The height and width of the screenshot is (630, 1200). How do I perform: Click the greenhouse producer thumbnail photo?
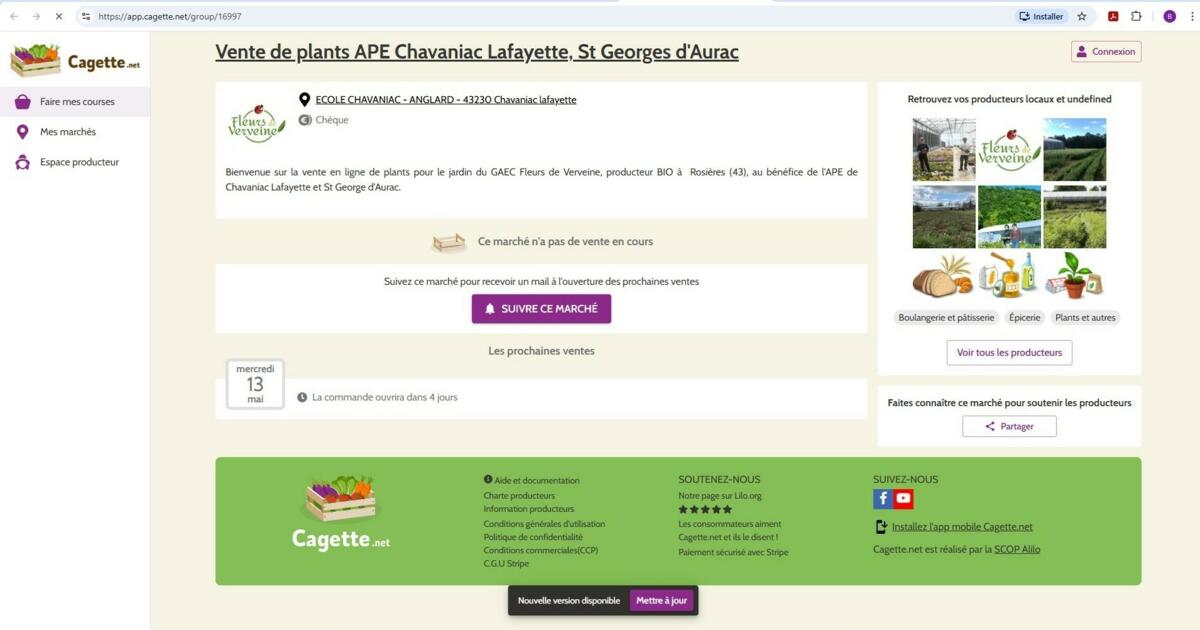click(944, 150)
